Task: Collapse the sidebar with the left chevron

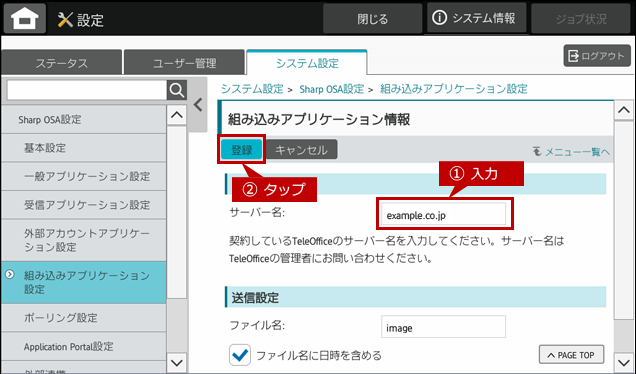Action: 198,105
